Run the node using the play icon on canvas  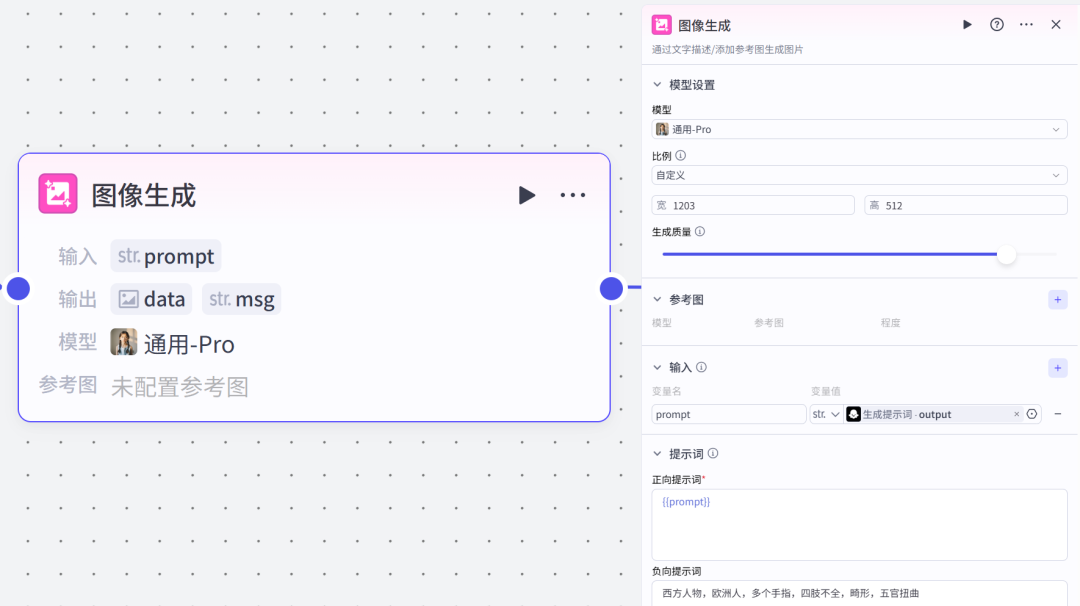pyautogui.click(x=527, y=195)
